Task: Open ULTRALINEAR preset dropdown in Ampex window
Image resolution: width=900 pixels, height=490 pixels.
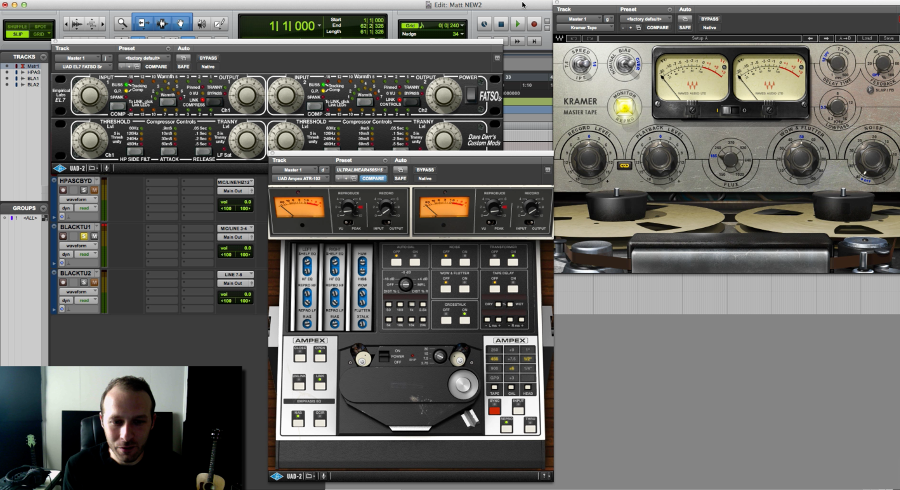Action: 362,170
